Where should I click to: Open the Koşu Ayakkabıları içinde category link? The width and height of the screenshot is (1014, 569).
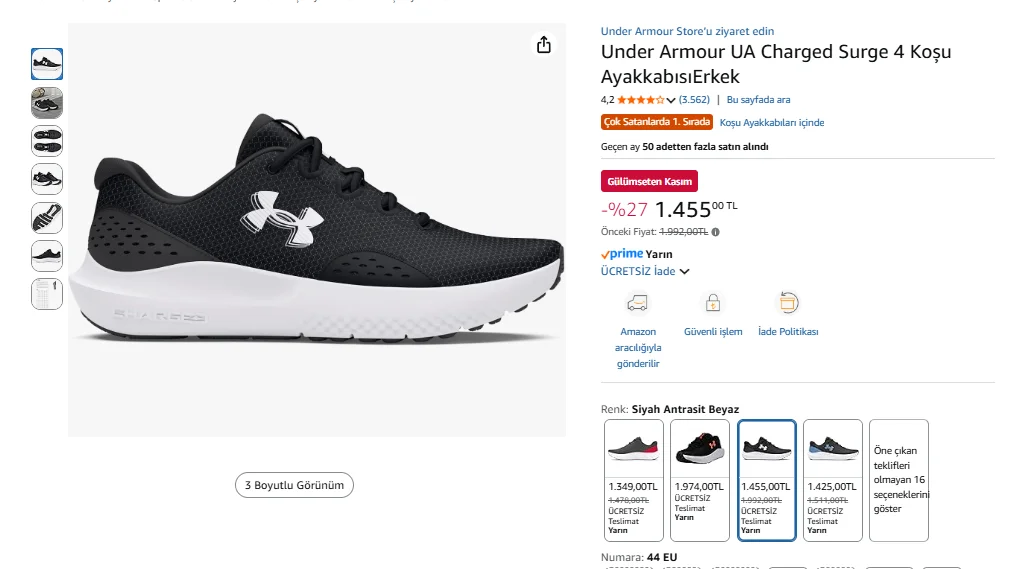pos(772,123)
